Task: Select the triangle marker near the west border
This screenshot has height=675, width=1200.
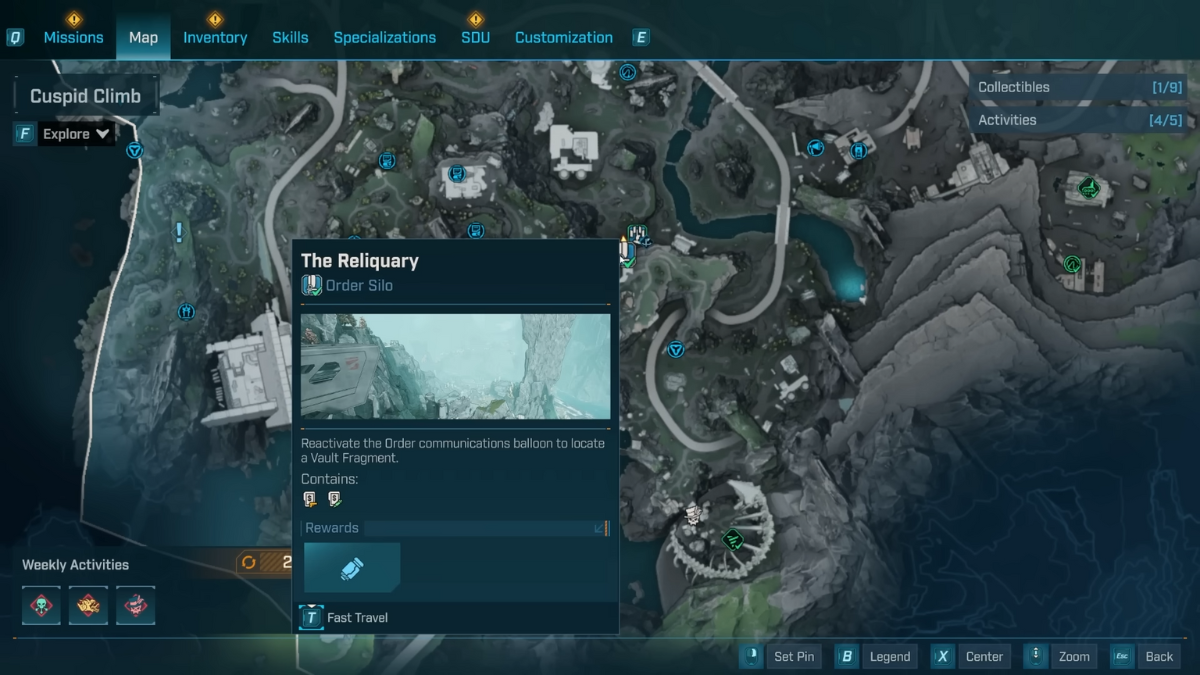Action: 135,150
